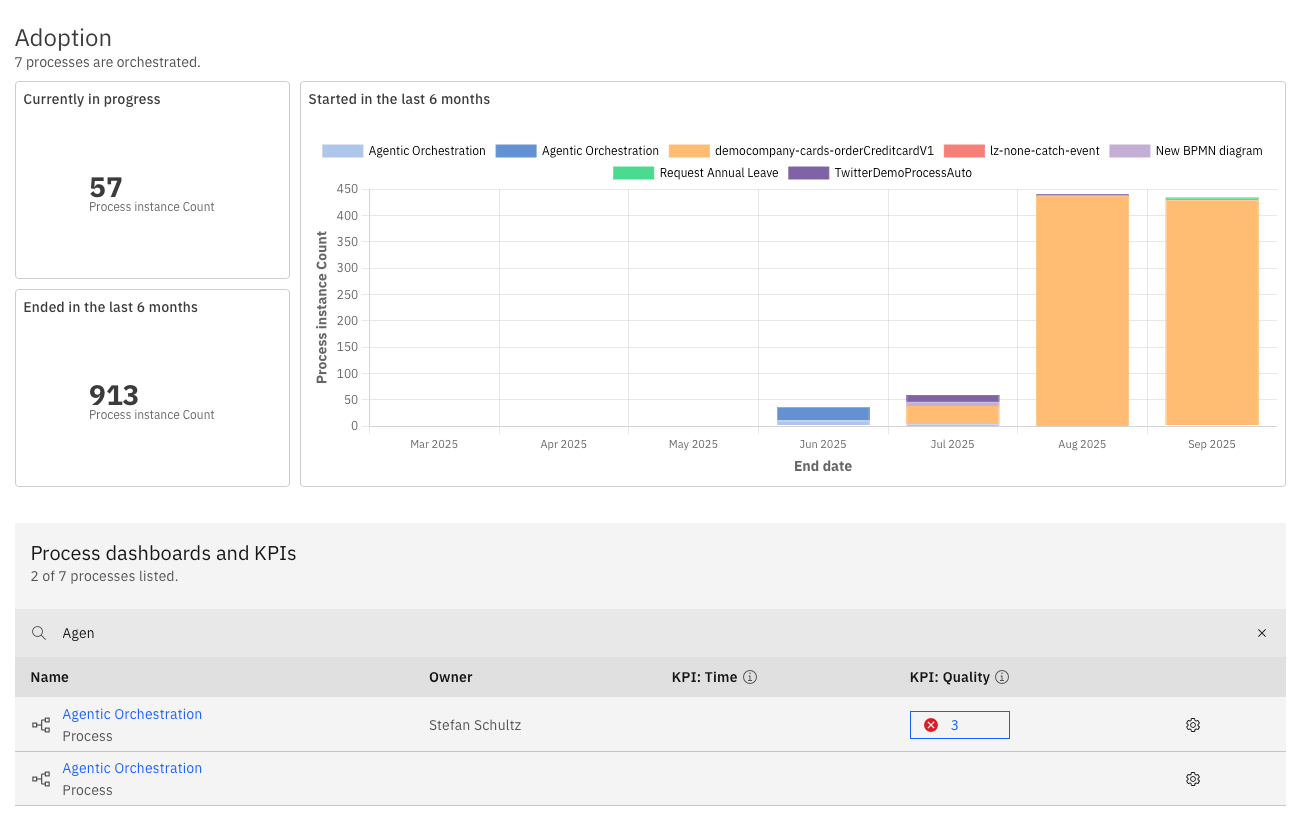This screenshot has width=1294, height=813.
Task: Click the red error icon in the quality badge
Action: coord(931,725)
